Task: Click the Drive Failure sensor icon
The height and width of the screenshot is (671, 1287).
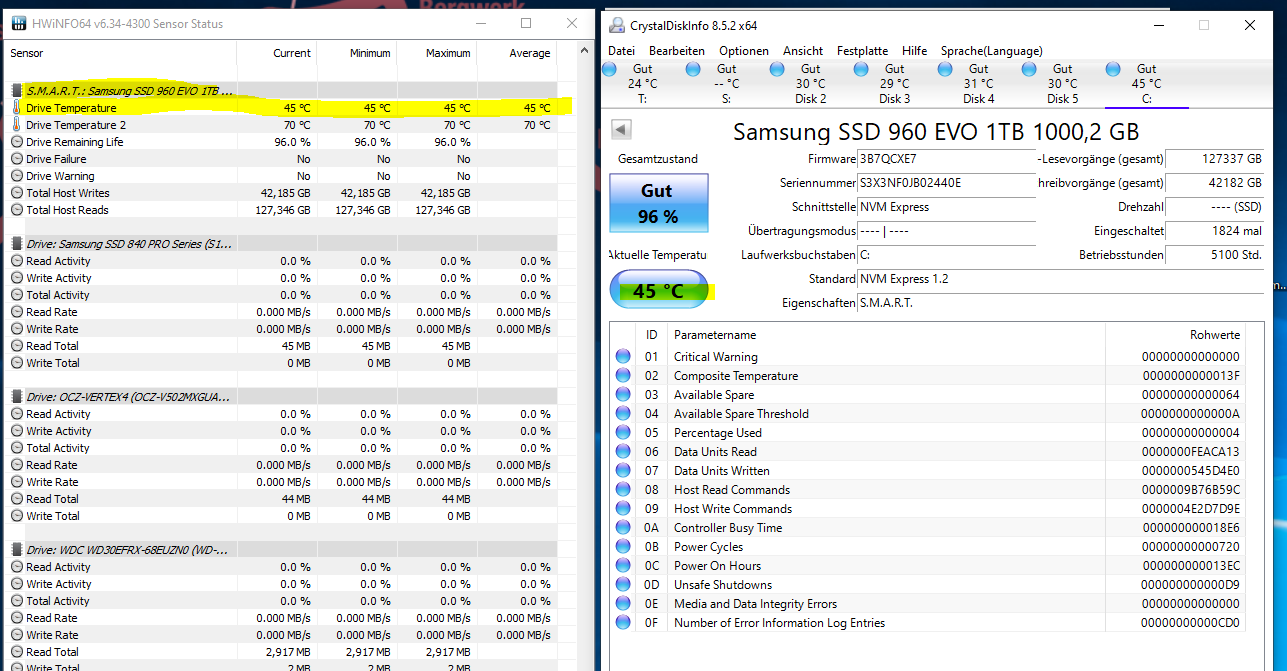Action: [x=17, y=159]
